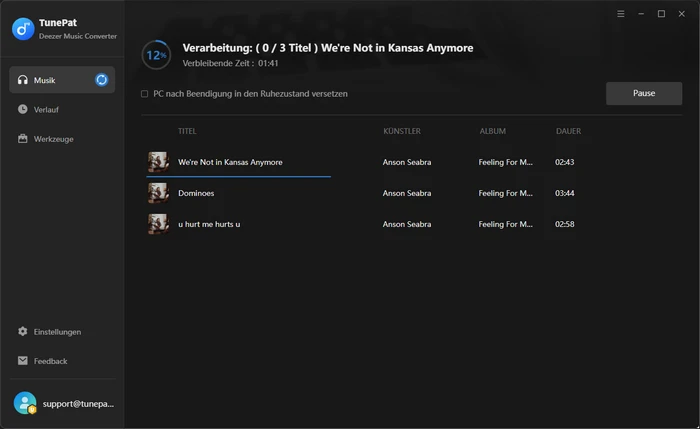Viewport: 700px width, 429px height.
Task: Click the KÜNSTLER column header
Action: (402, 131)
